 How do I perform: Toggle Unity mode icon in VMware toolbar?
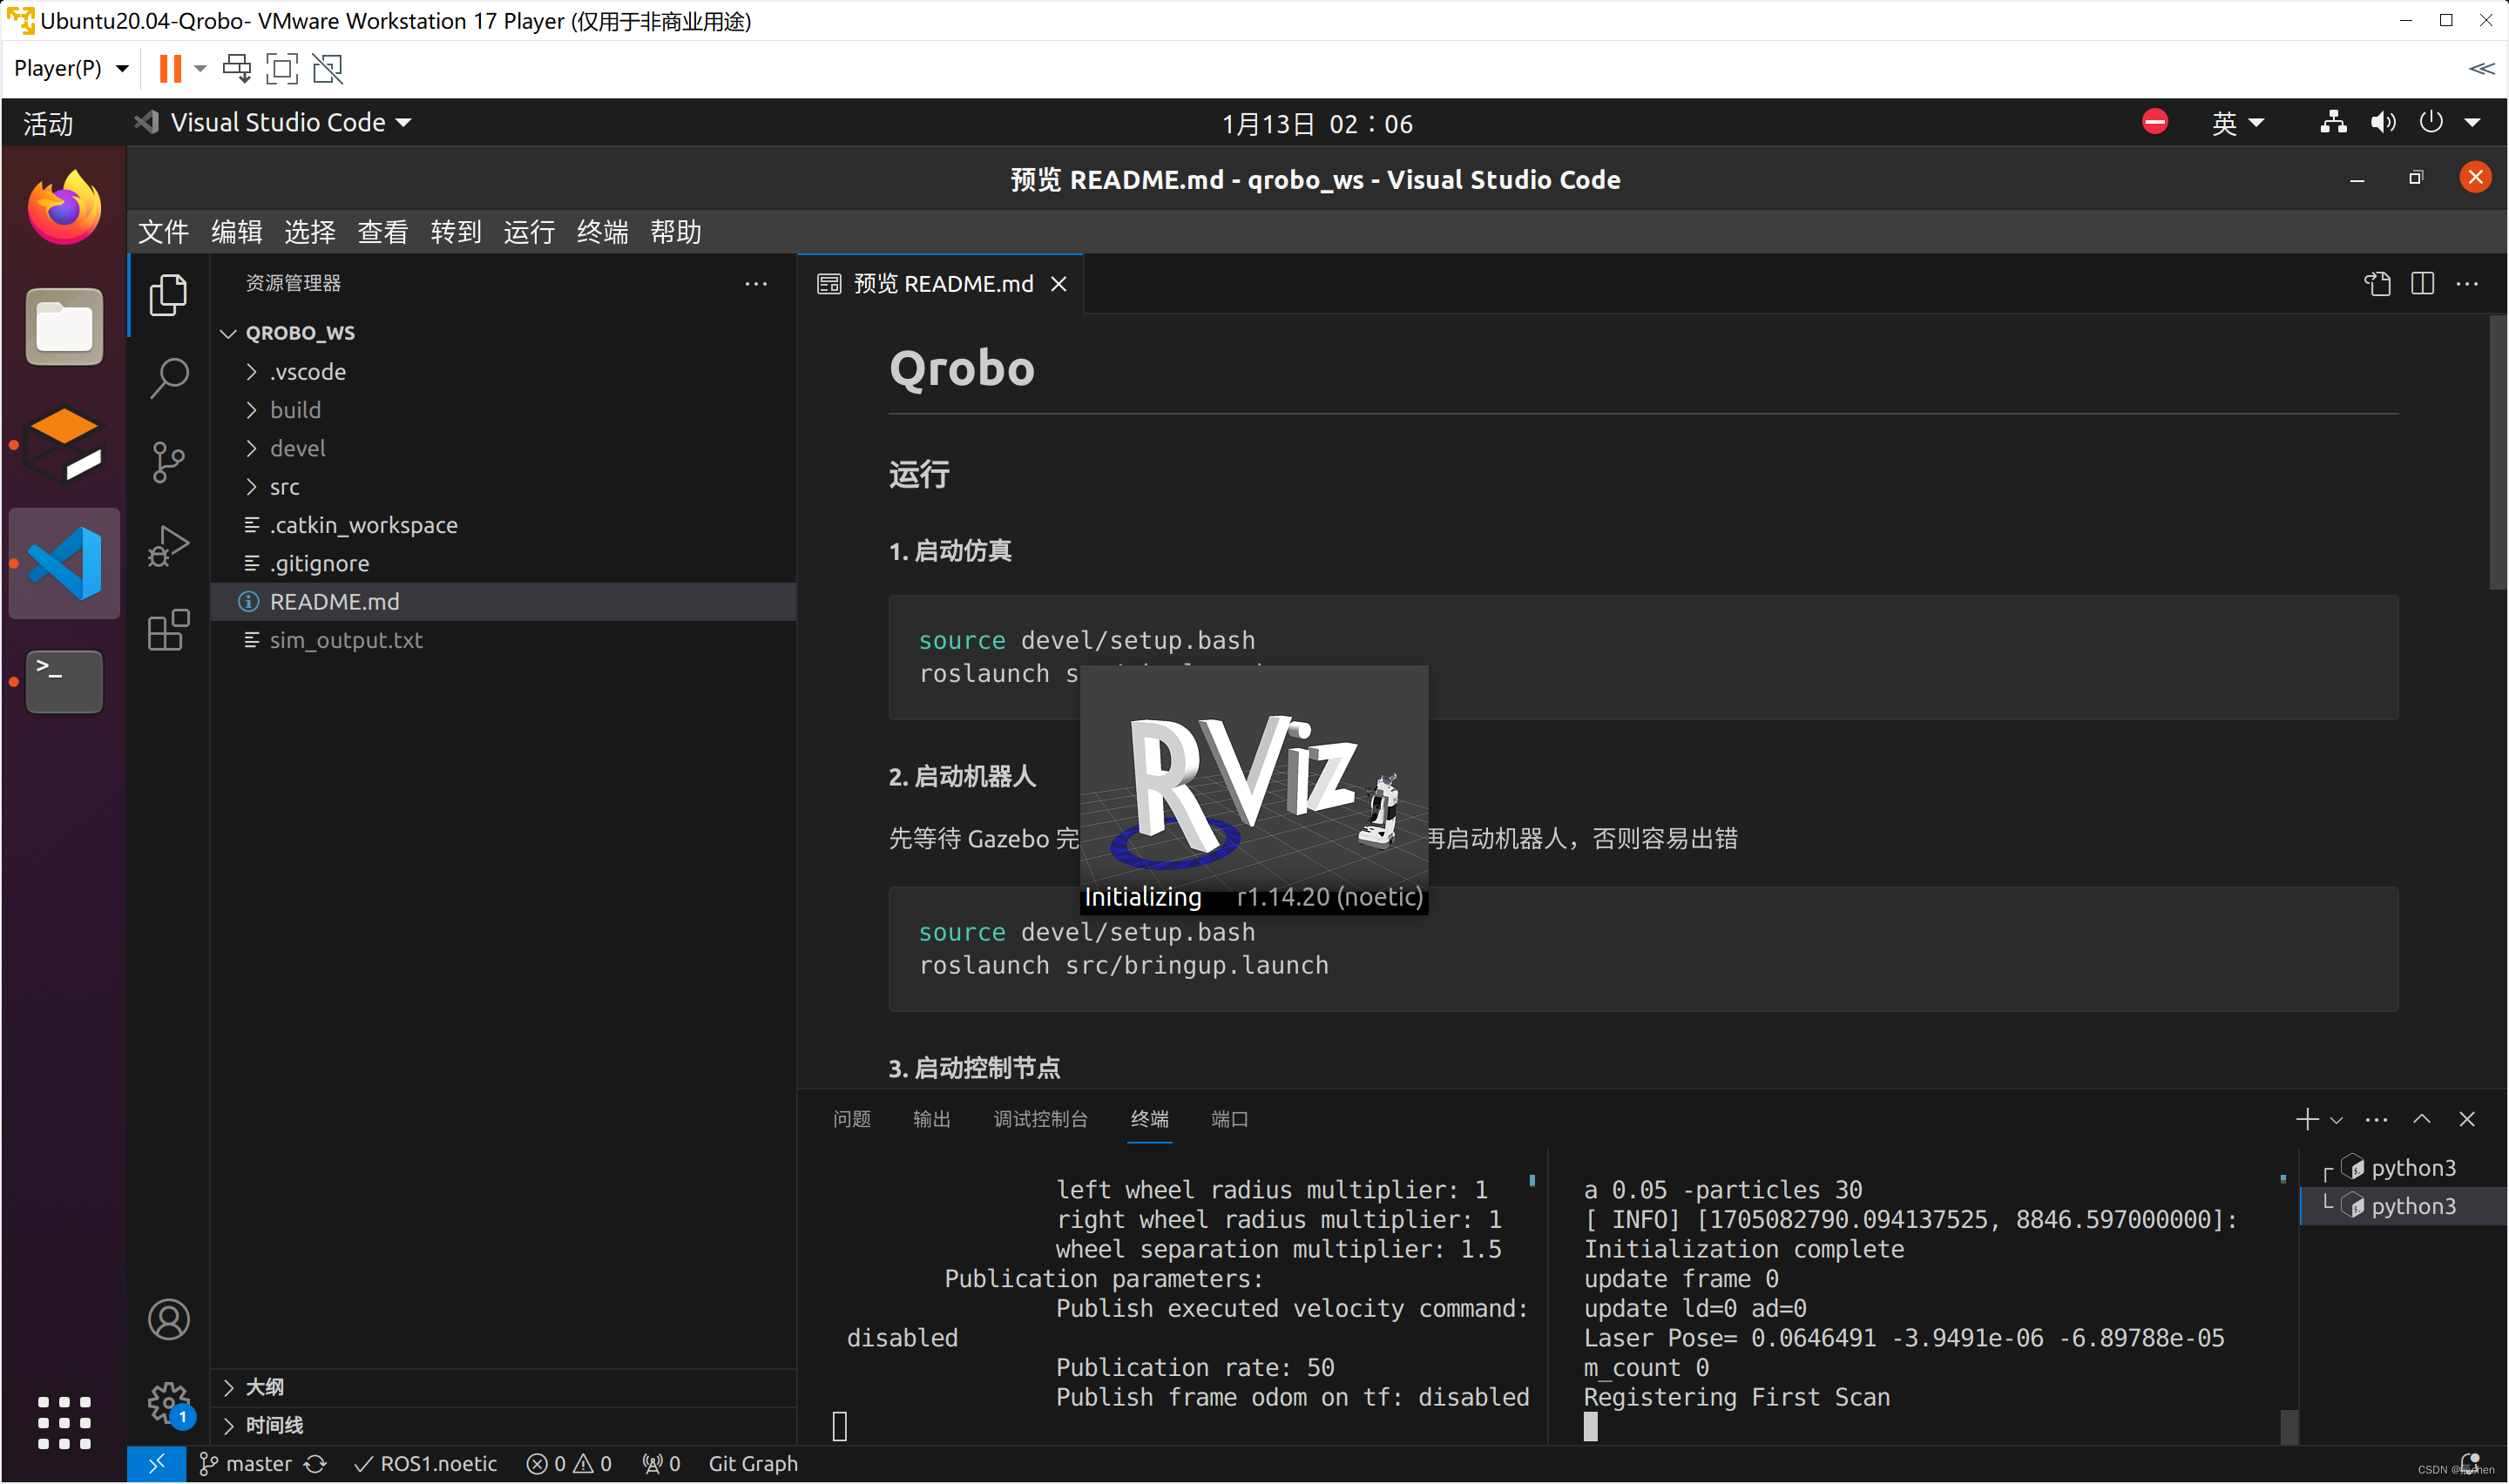pos(327,68)
